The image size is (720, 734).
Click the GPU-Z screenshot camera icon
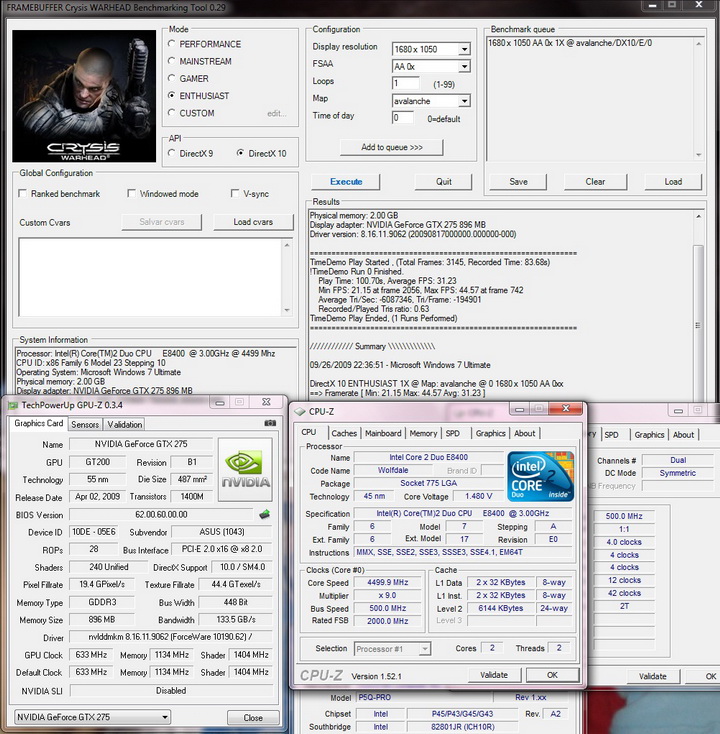click(x=270, y=423)
